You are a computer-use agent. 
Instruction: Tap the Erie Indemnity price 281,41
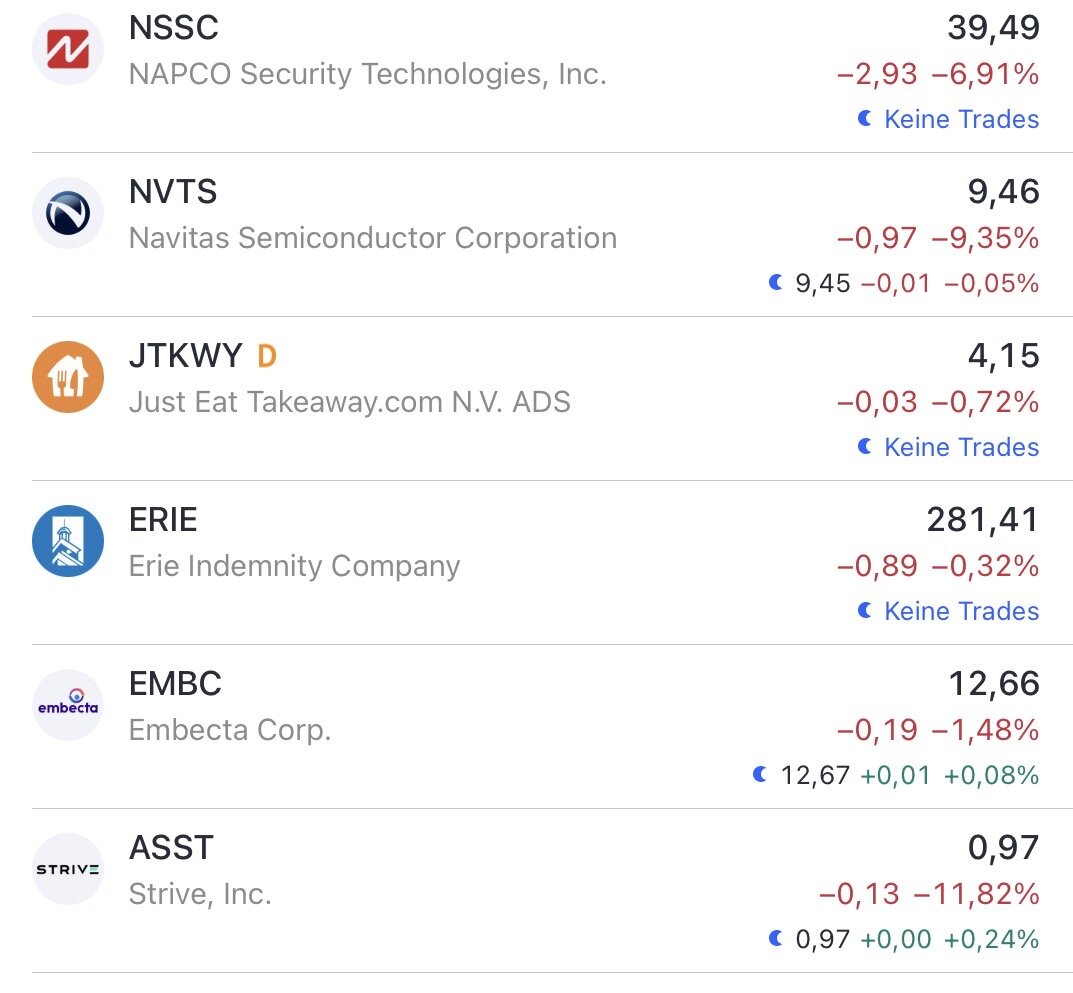pos(983,519)
